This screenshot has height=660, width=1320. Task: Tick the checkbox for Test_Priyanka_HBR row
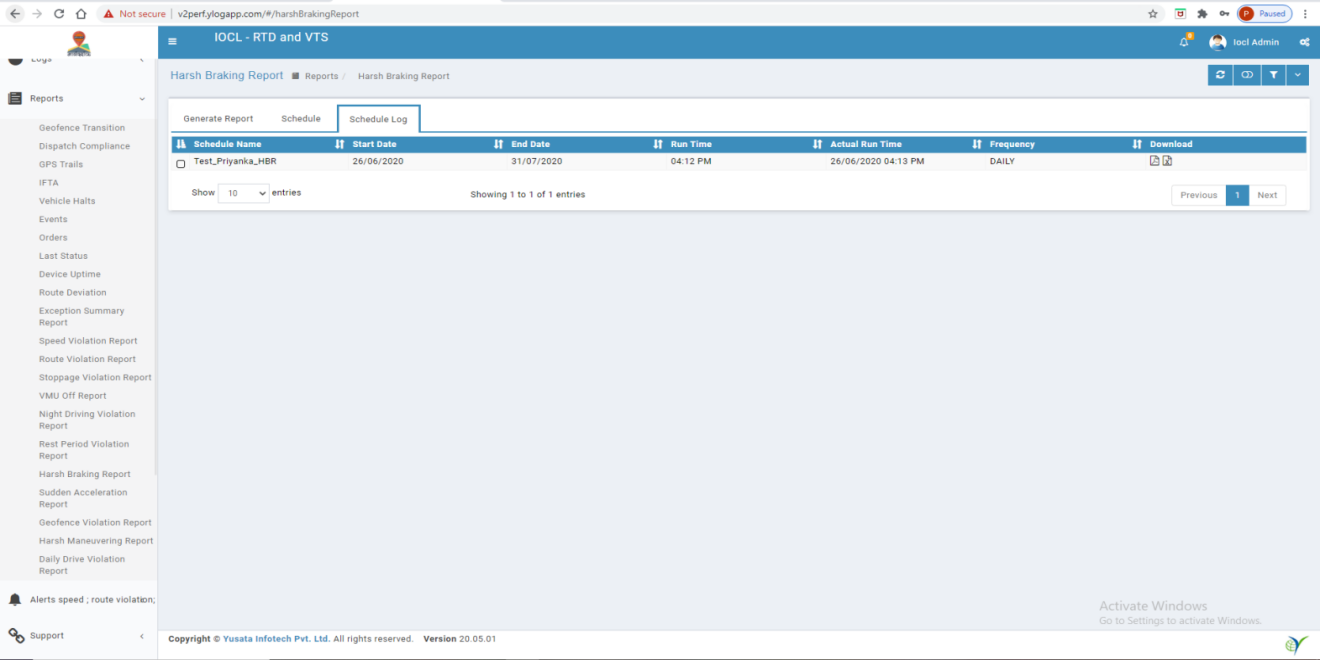pyautogui.click(x=181, y=163)
